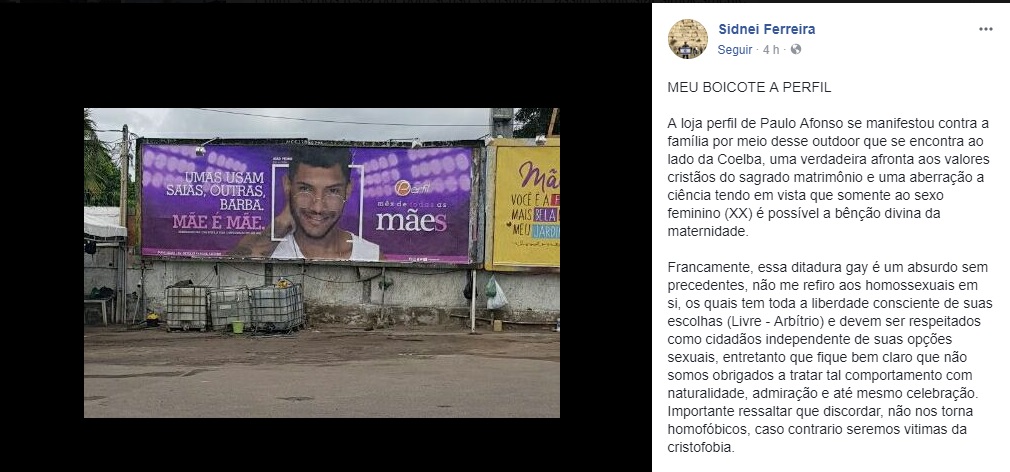
Task: Click the Sidnei Ferreira name link
Action: click(767, 29)
